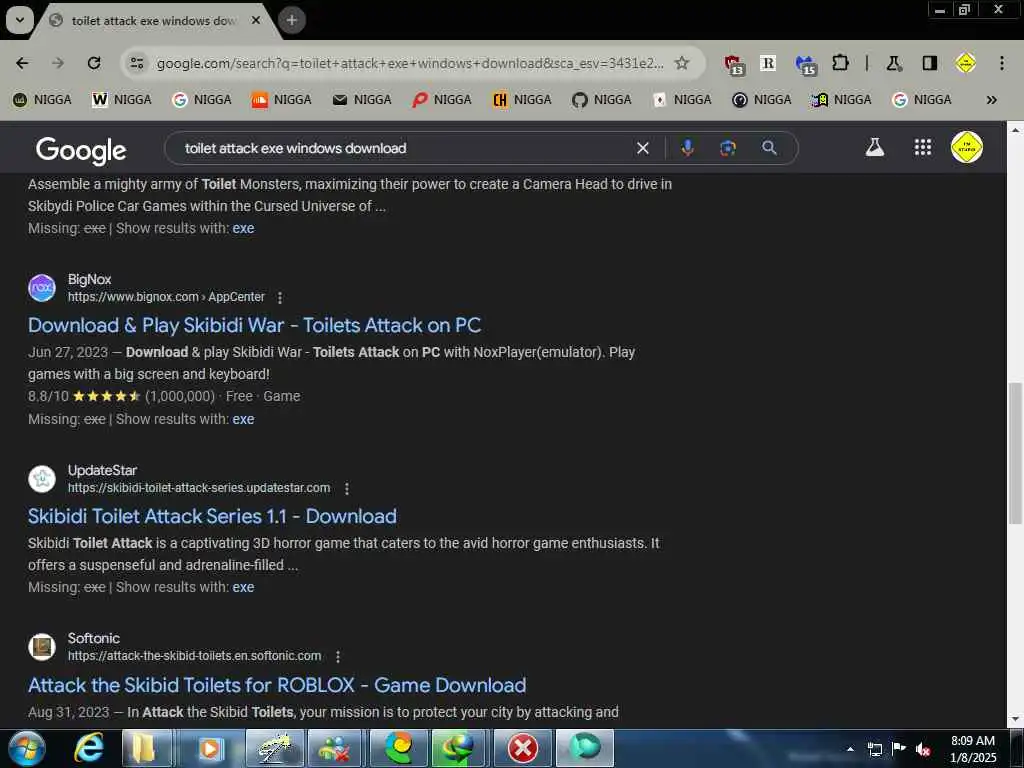This screenshot has width=1024, height=768.
Task: Show results with exe under the BigNox result
Action: [243, 419]
